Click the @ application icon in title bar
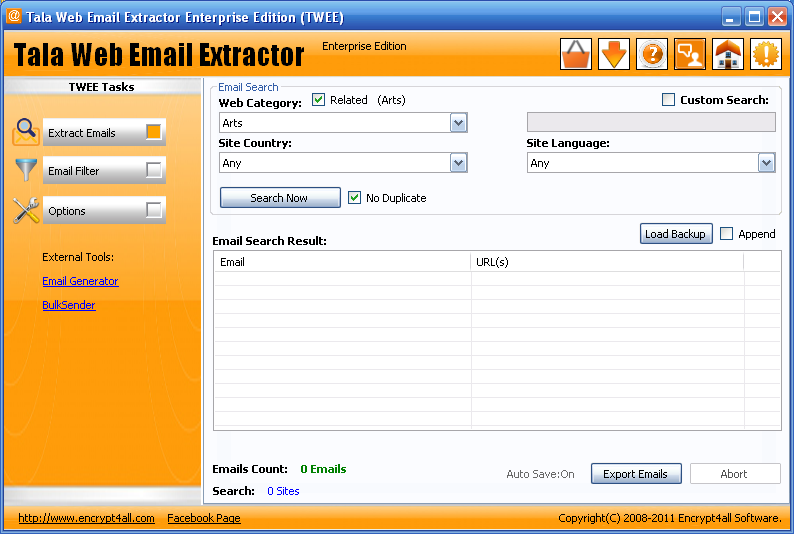Image resolution: width=794 pixels, height=534 pixels. point(14,16)
